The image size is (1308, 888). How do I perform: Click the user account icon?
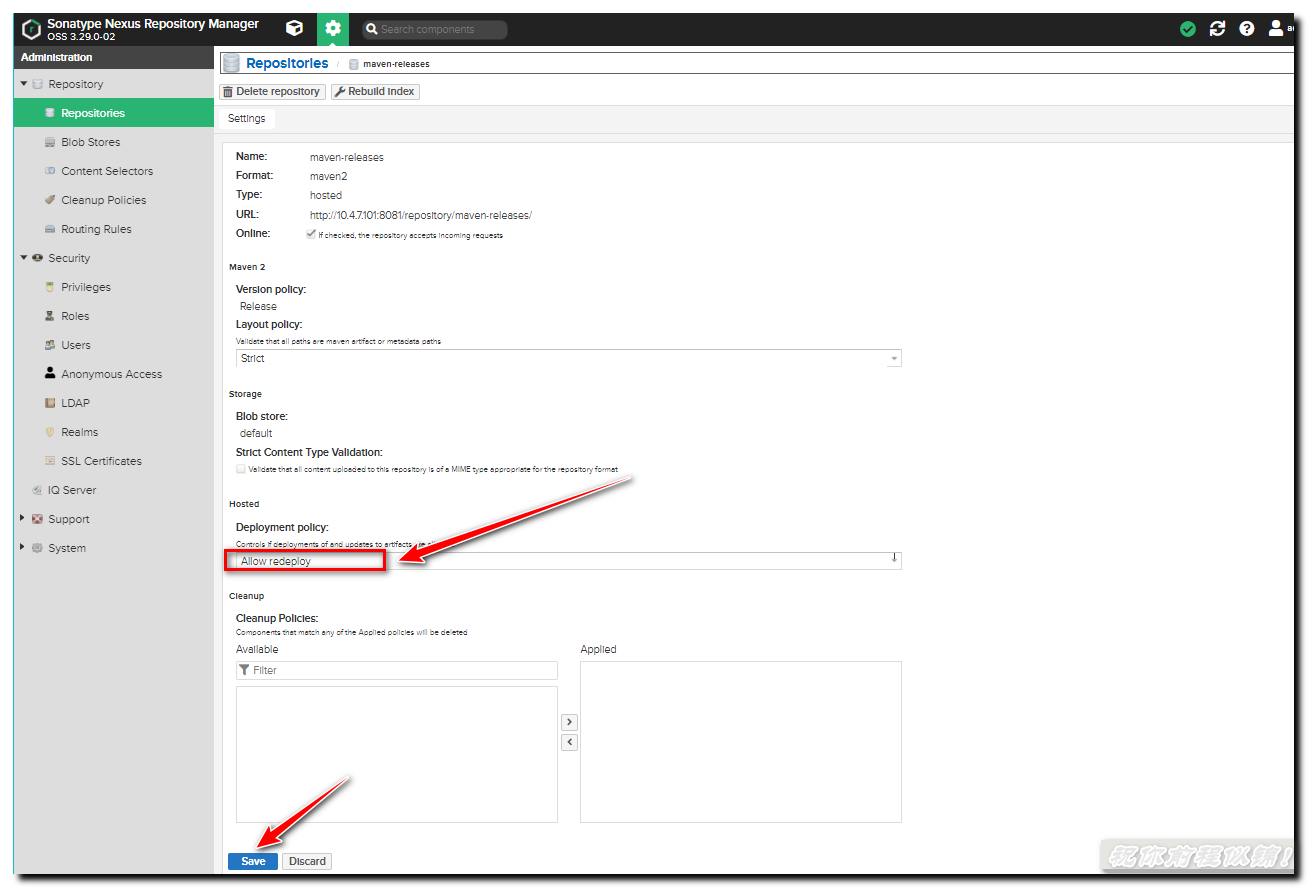click(1276, 29)
